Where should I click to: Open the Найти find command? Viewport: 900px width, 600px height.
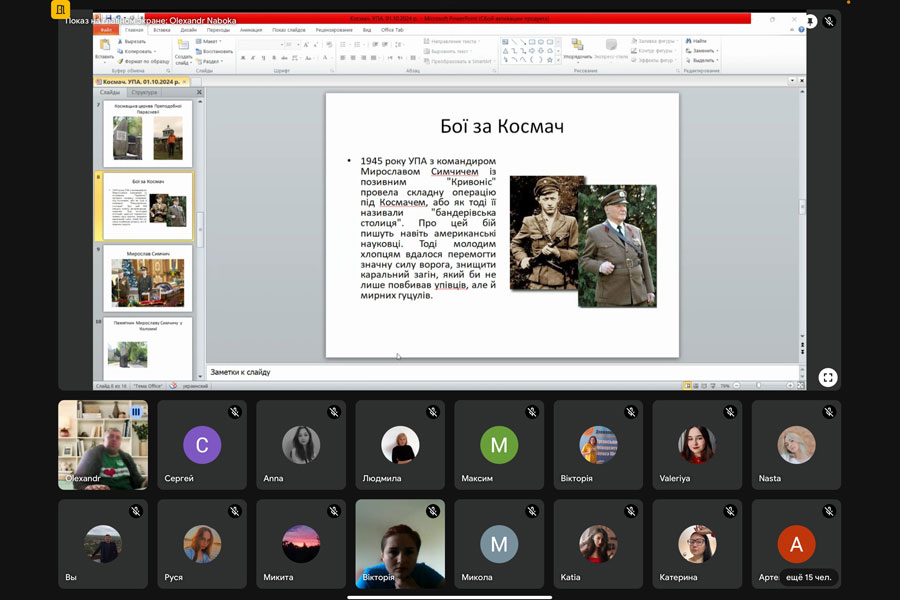pos(698,41)
